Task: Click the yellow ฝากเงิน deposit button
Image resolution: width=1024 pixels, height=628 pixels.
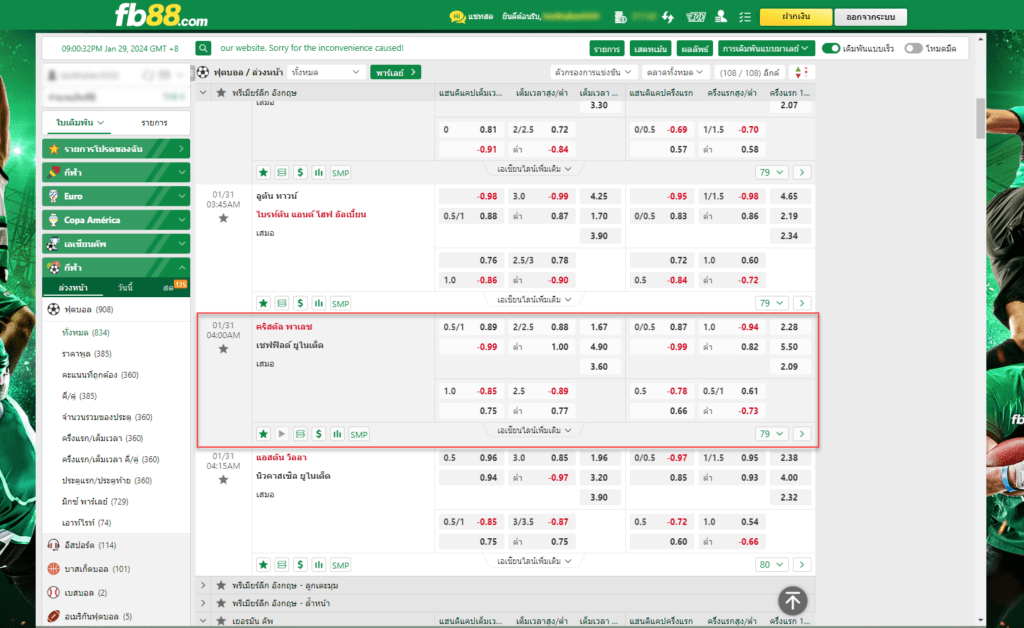Action: (x=796, y=17)
